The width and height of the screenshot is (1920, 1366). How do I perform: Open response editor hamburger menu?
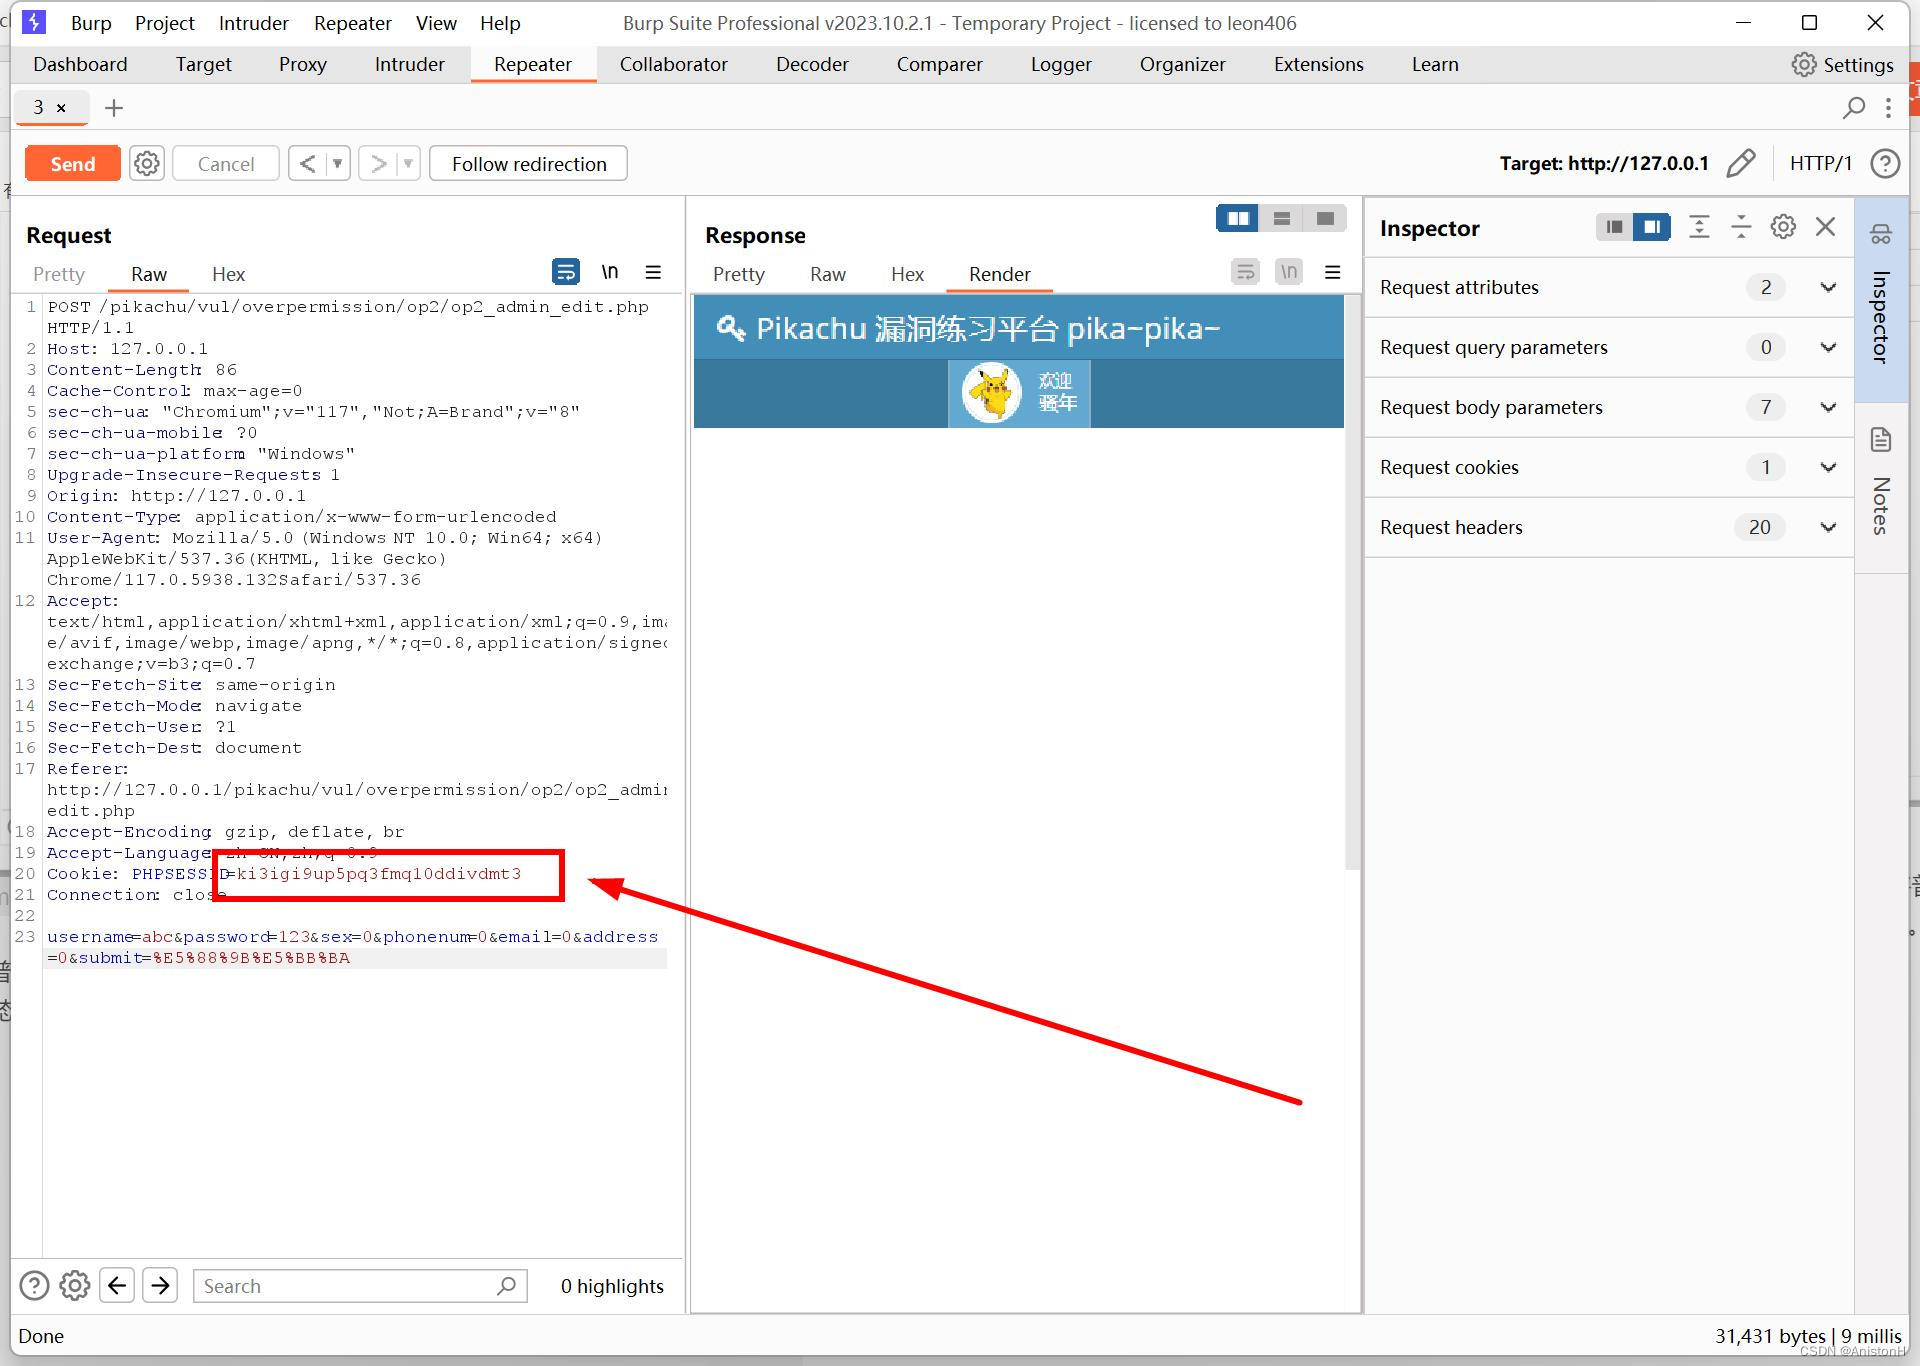pyautogui.click(x=1333, y=272)
